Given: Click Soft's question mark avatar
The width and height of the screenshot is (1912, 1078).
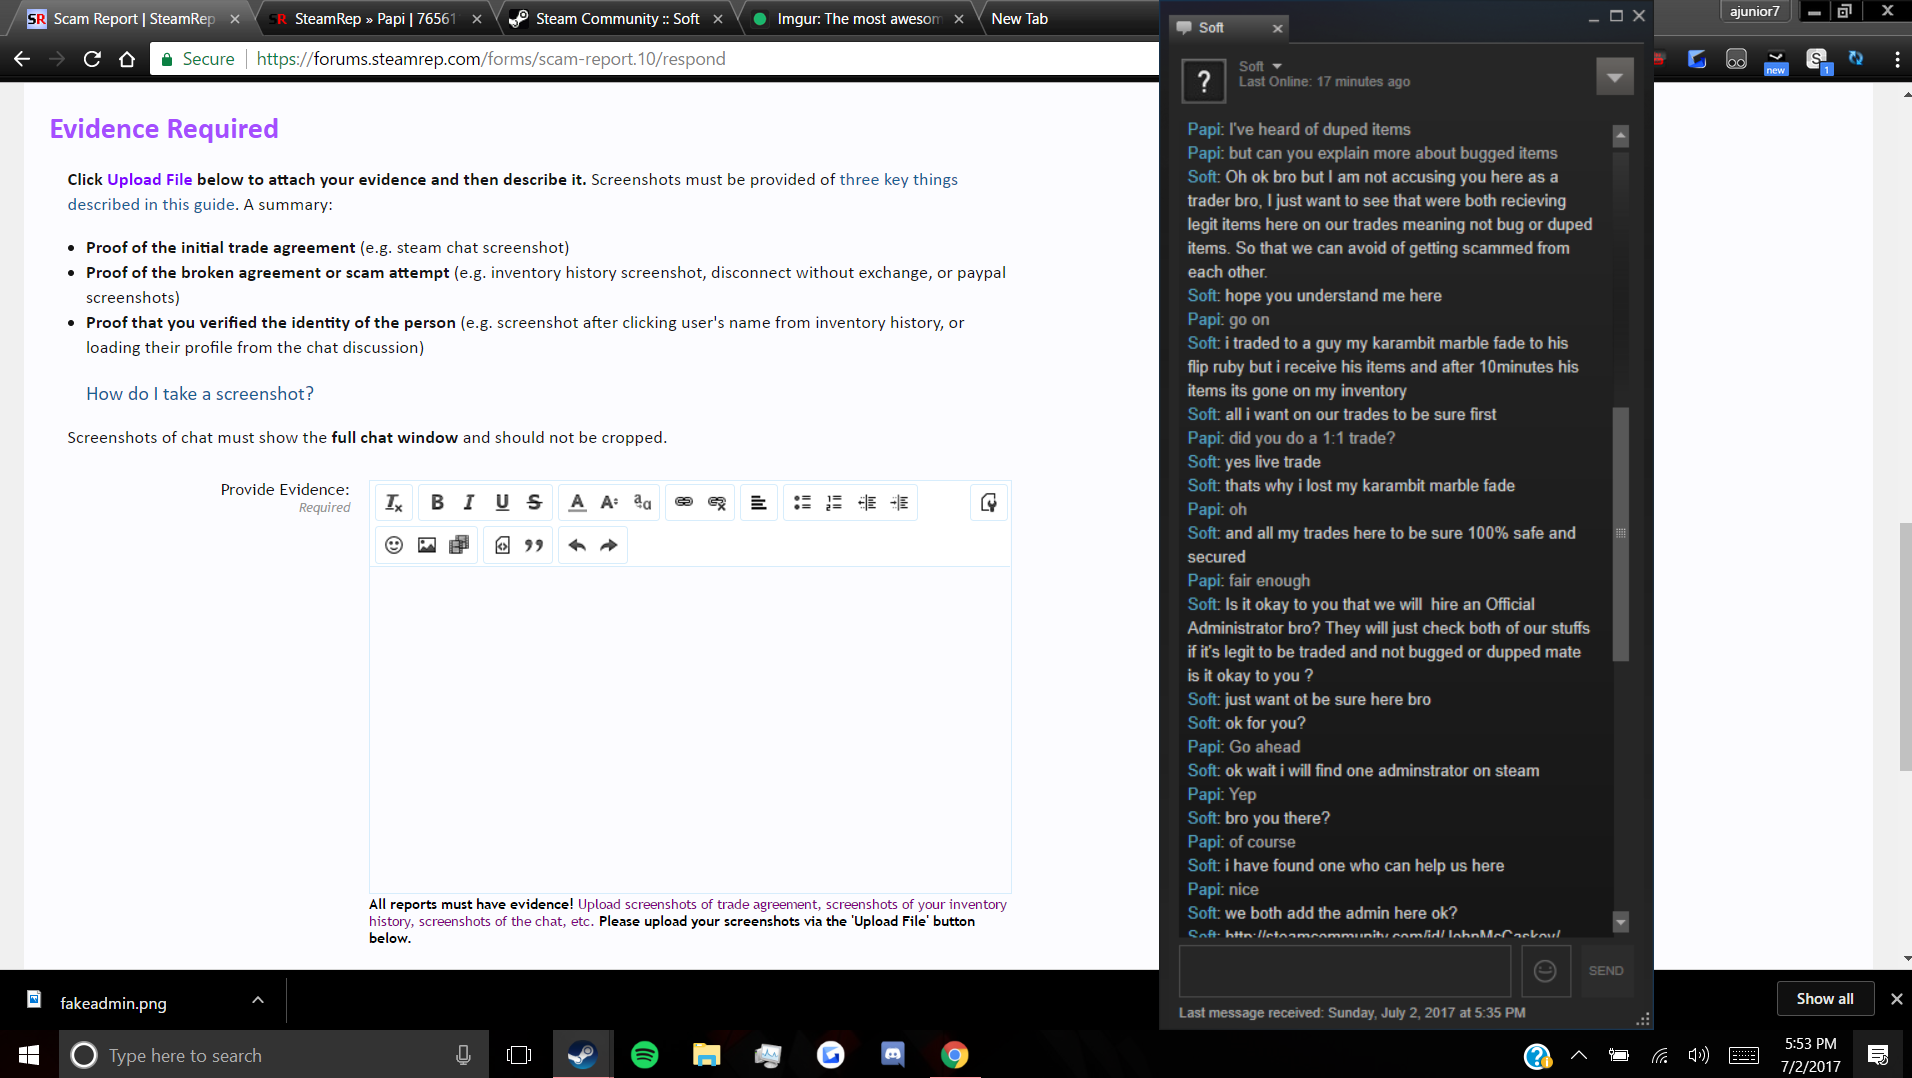Looking at the screenshot, I should (1204, 81).
